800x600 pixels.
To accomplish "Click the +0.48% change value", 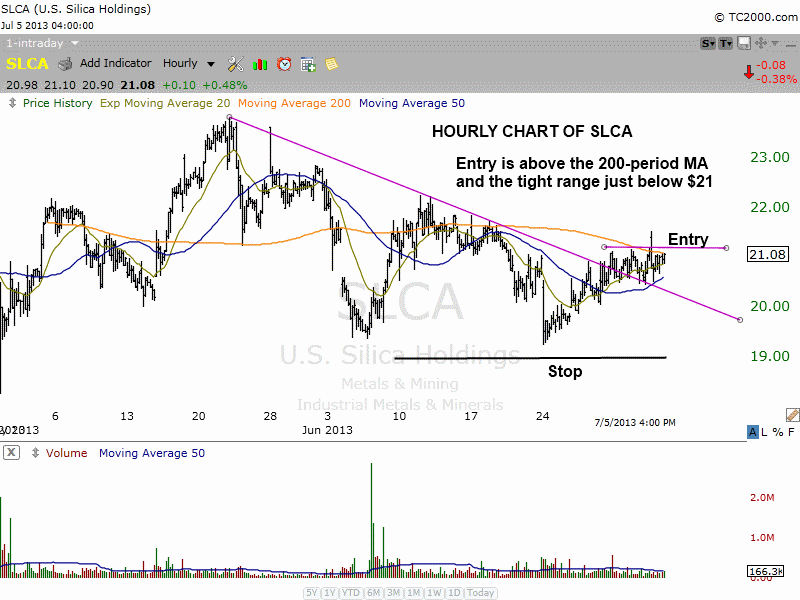I will click(225, 85).
